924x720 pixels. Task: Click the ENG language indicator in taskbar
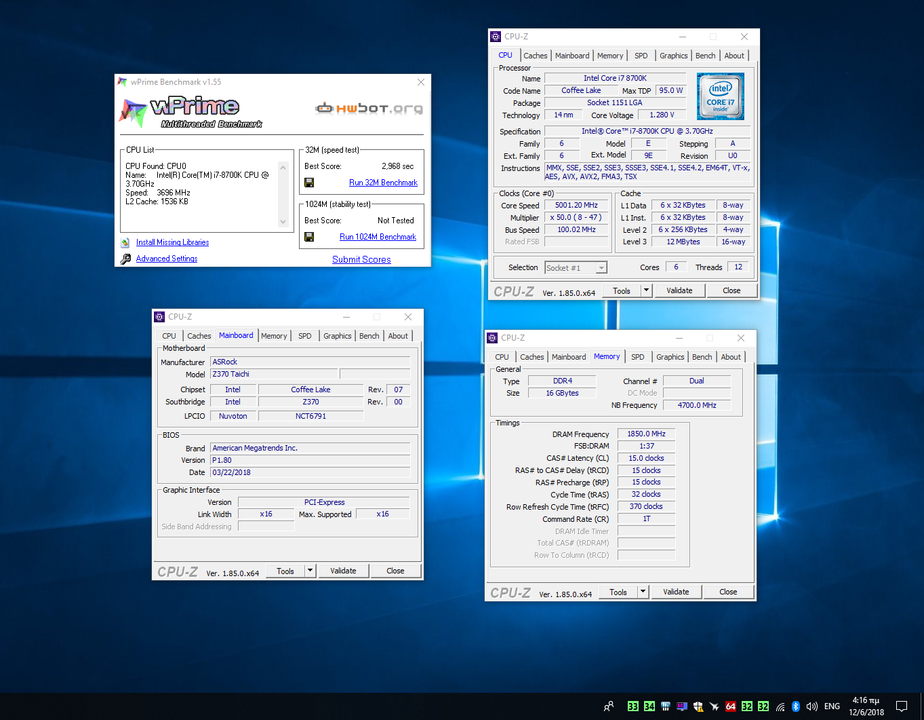(x=832, y=706)
